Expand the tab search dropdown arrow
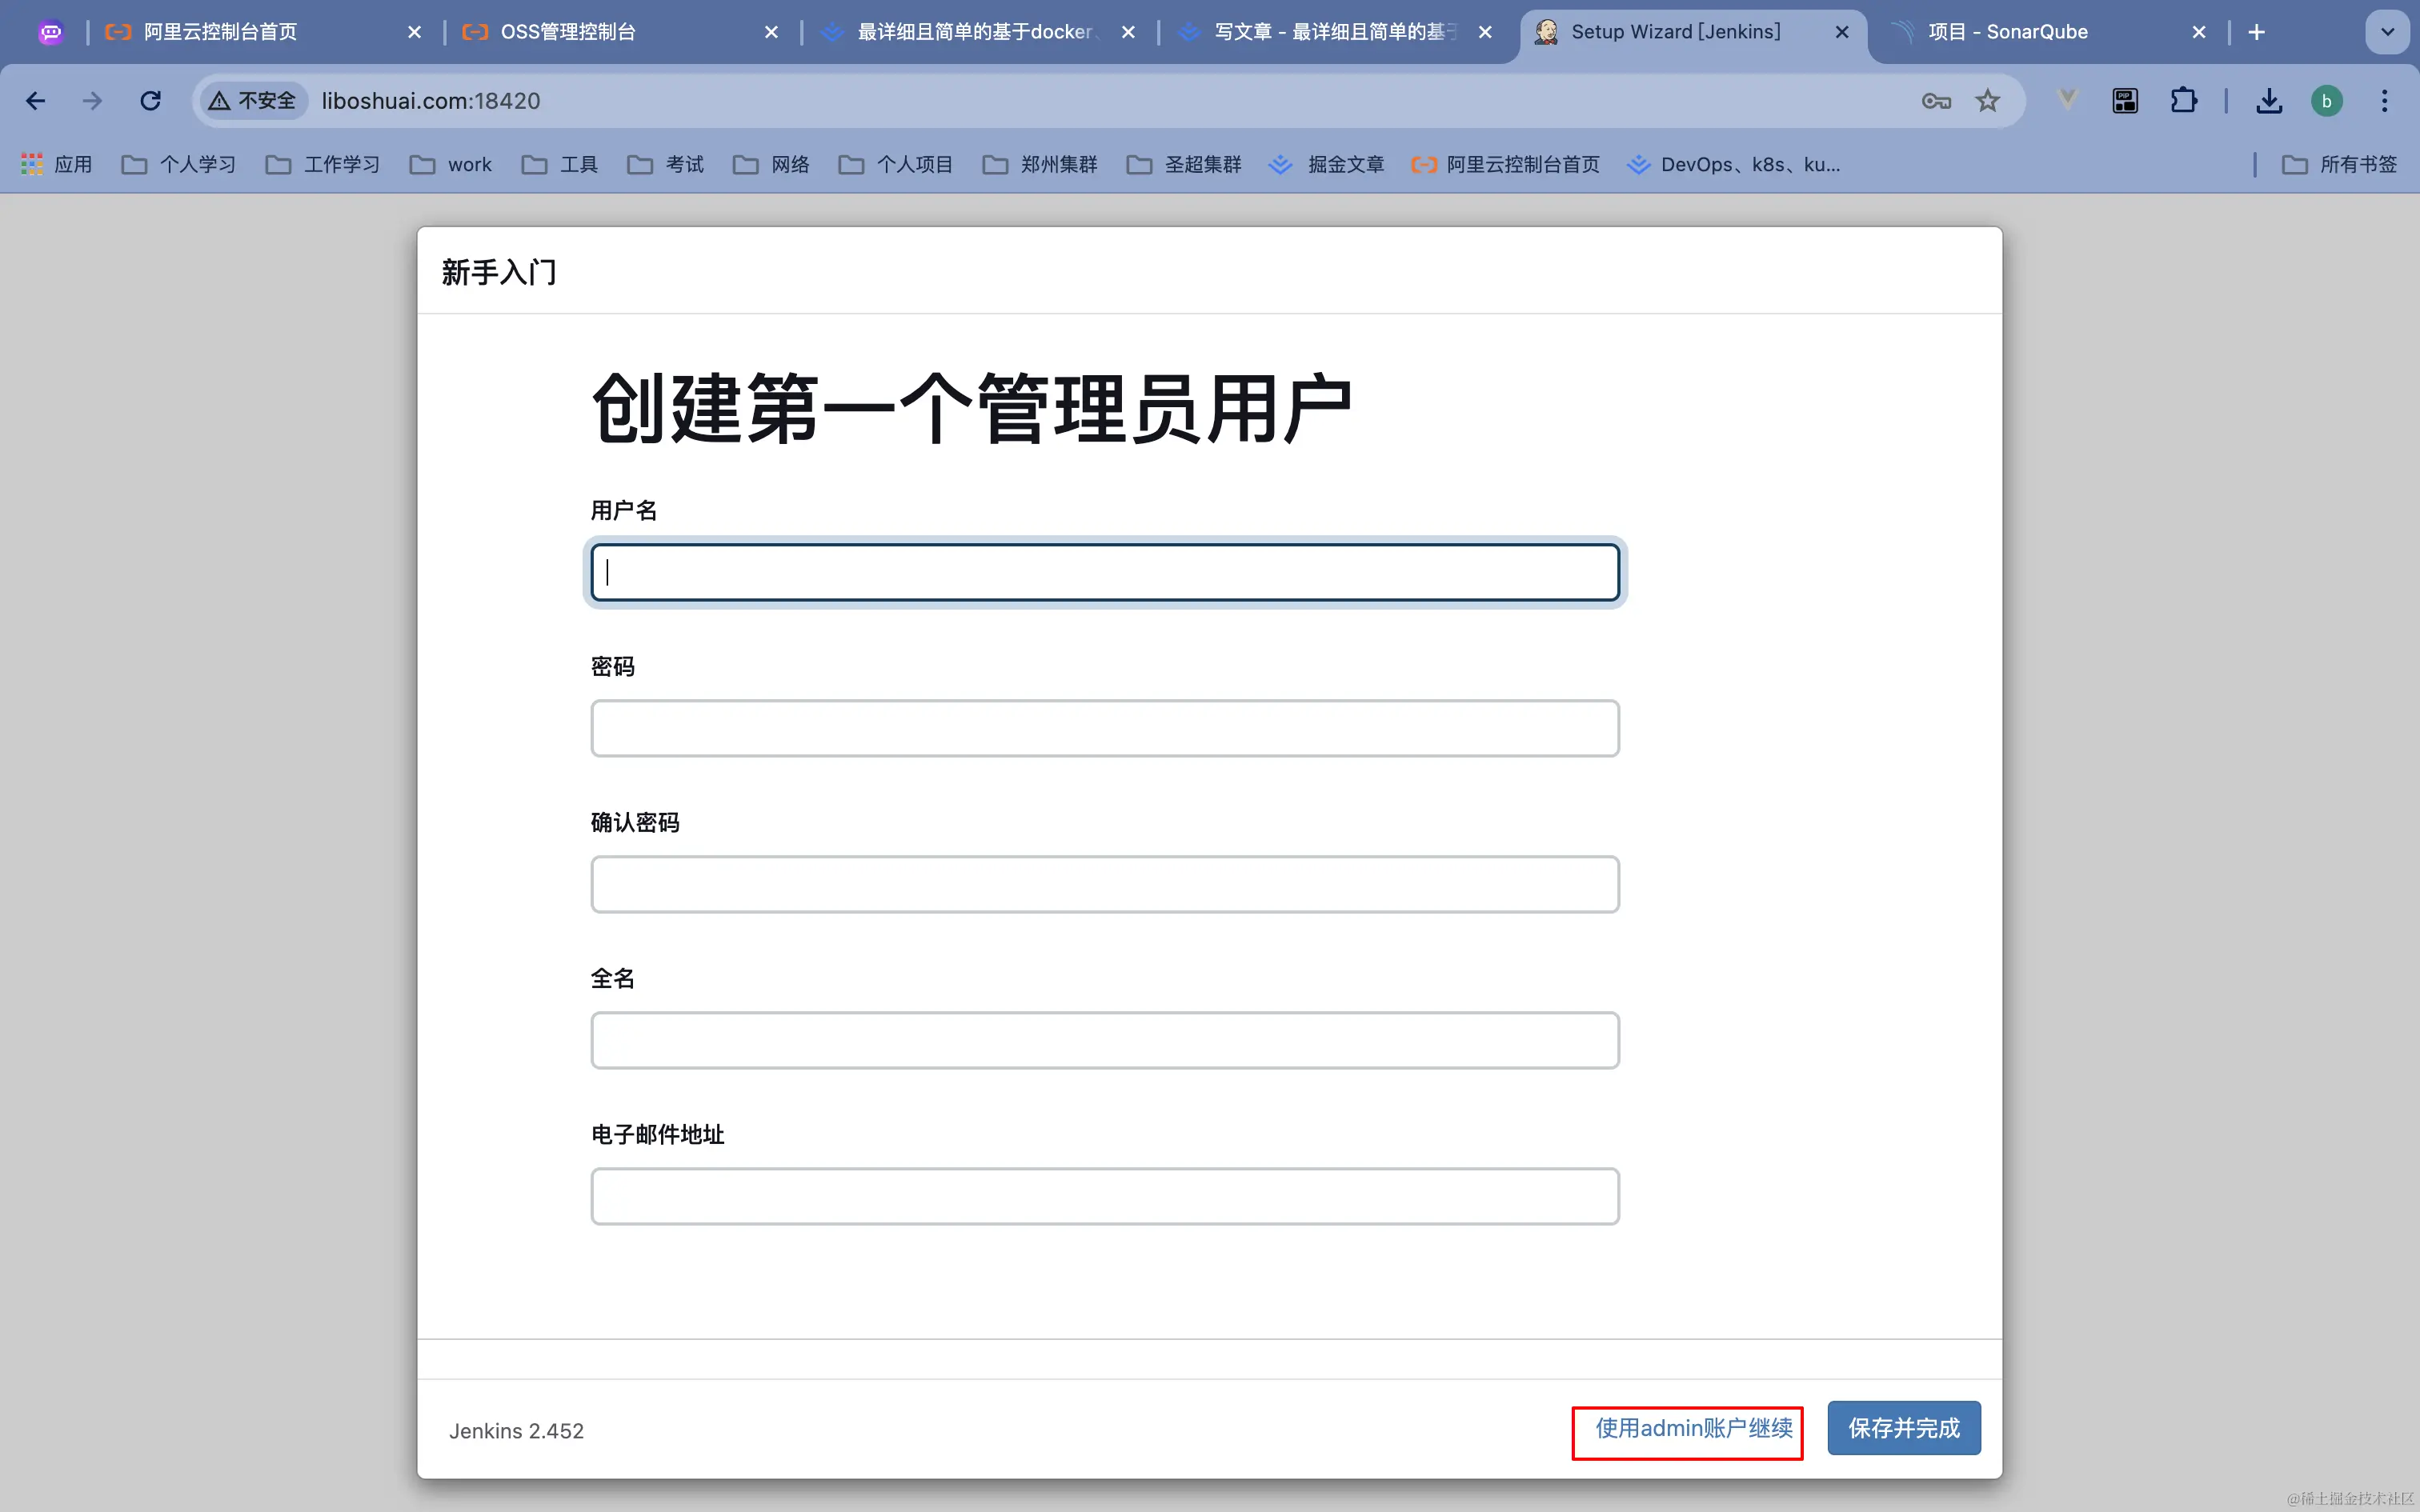The width and height of the screenshot is (2420, 1512). [x=2387, y=32]
